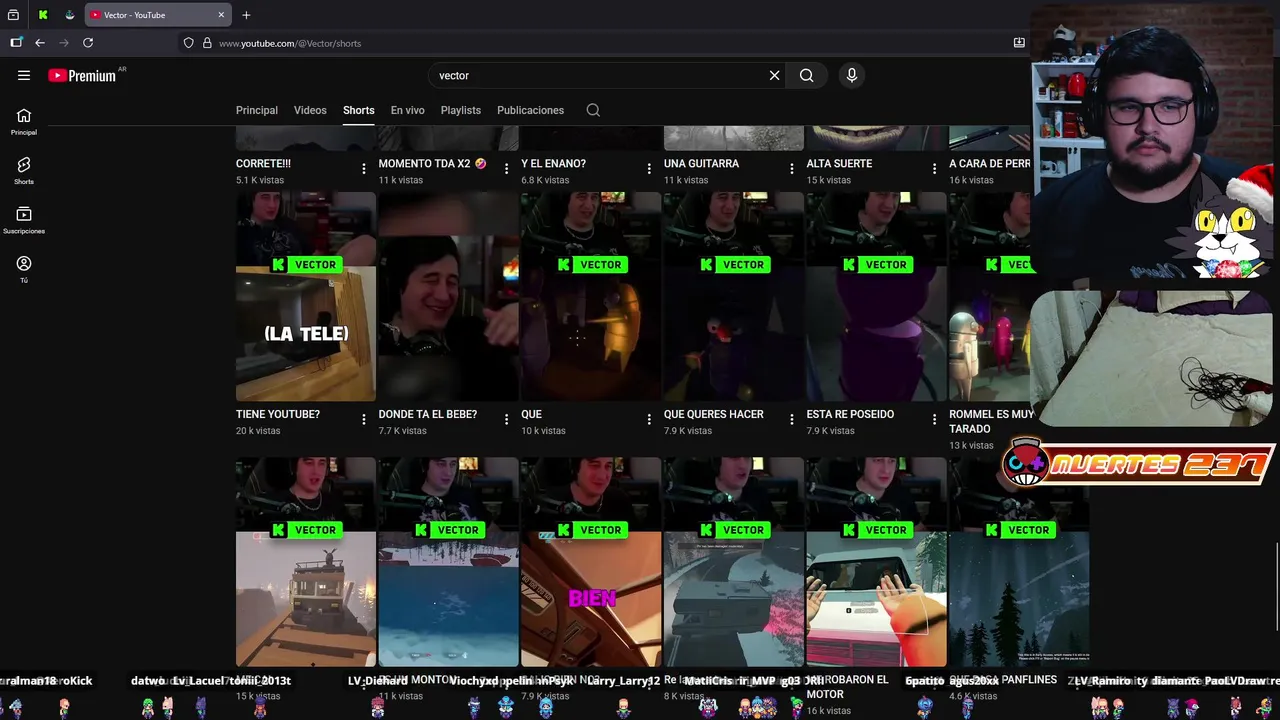
Task: Click the shield tracking protection icon
Action: (x=188, y=43)
